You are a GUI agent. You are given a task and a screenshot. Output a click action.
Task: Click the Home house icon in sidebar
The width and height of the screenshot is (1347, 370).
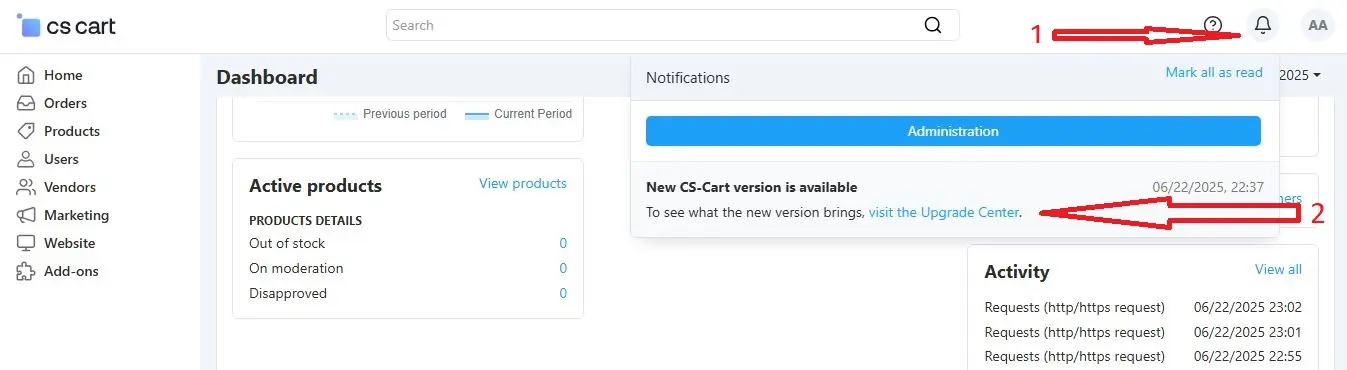[x=26, y=75]
